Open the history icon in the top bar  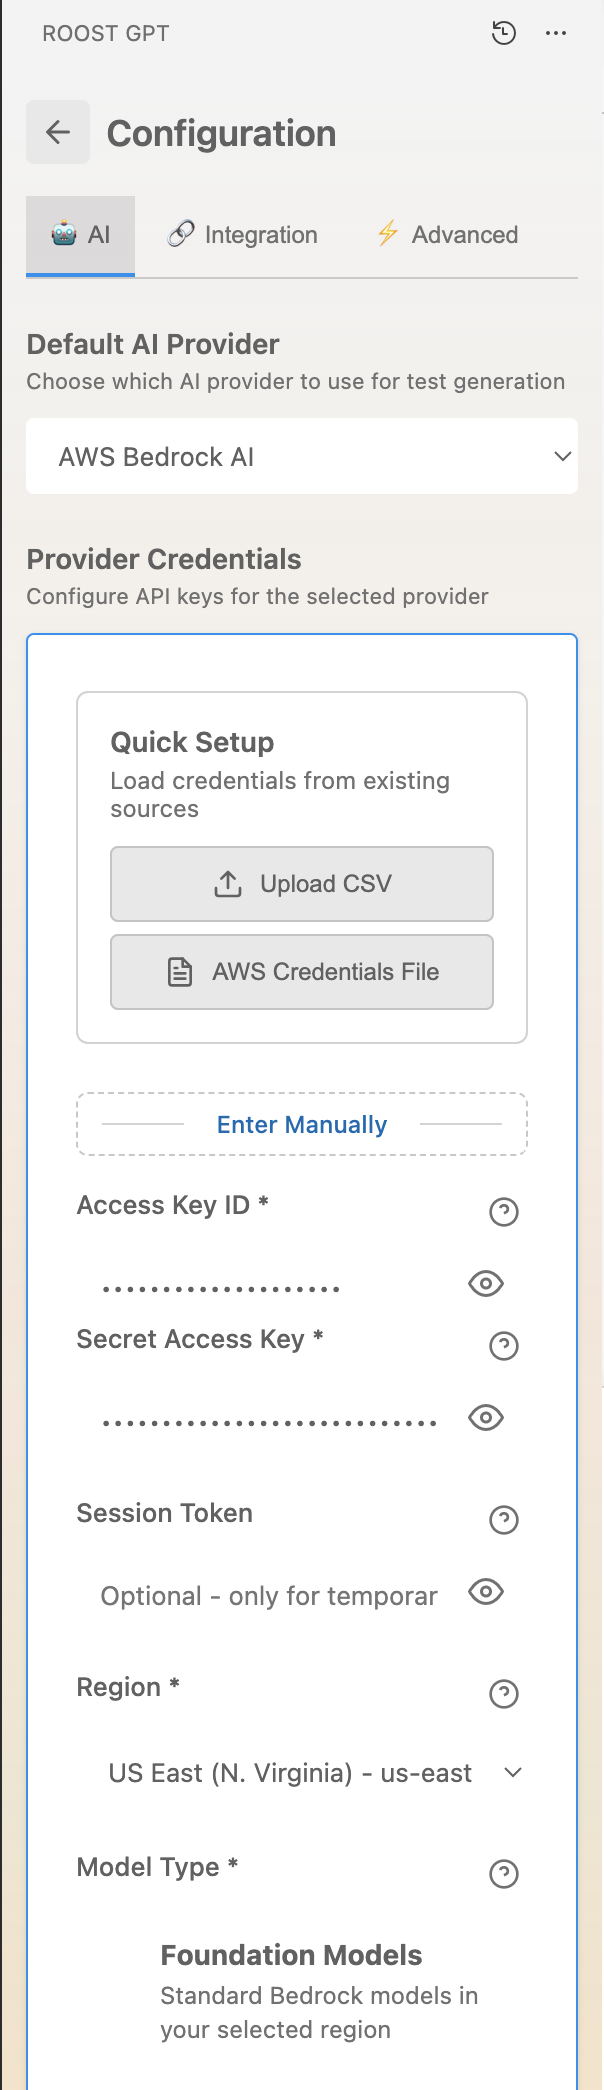click(x=503, y=33)
